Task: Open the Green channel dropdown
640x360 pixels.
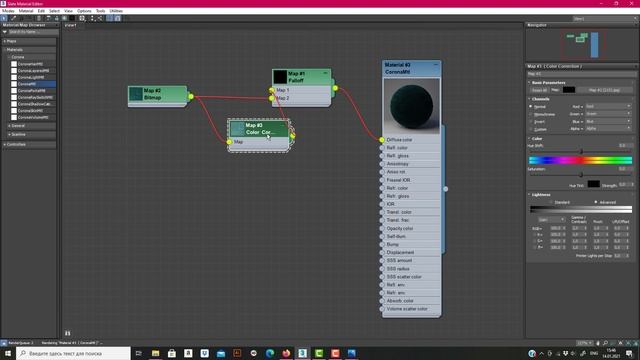Action: [x=608, y=114]
